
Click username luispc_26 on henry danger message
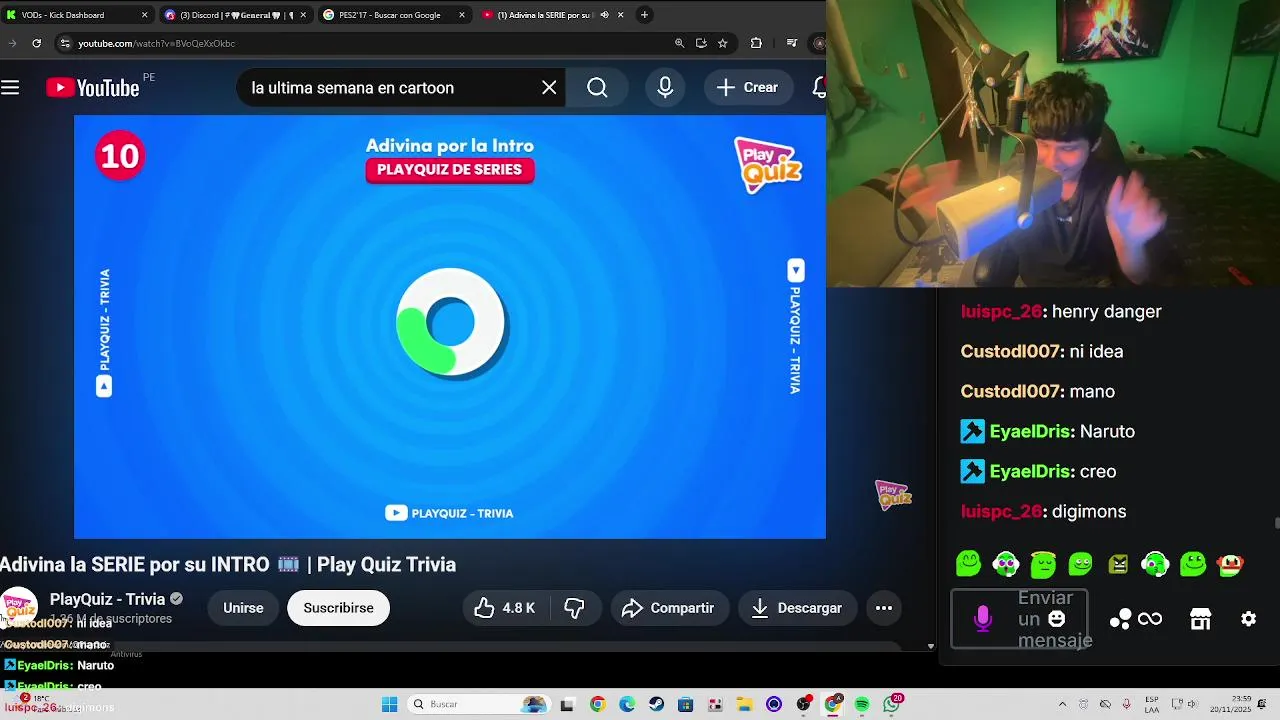1001,311
